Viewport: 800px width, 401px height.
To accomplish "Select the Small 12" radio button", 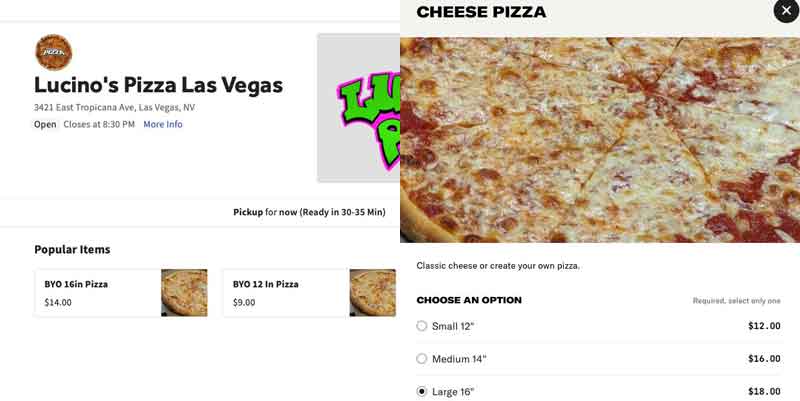I will pyautogui.click(x=421, y=325).
